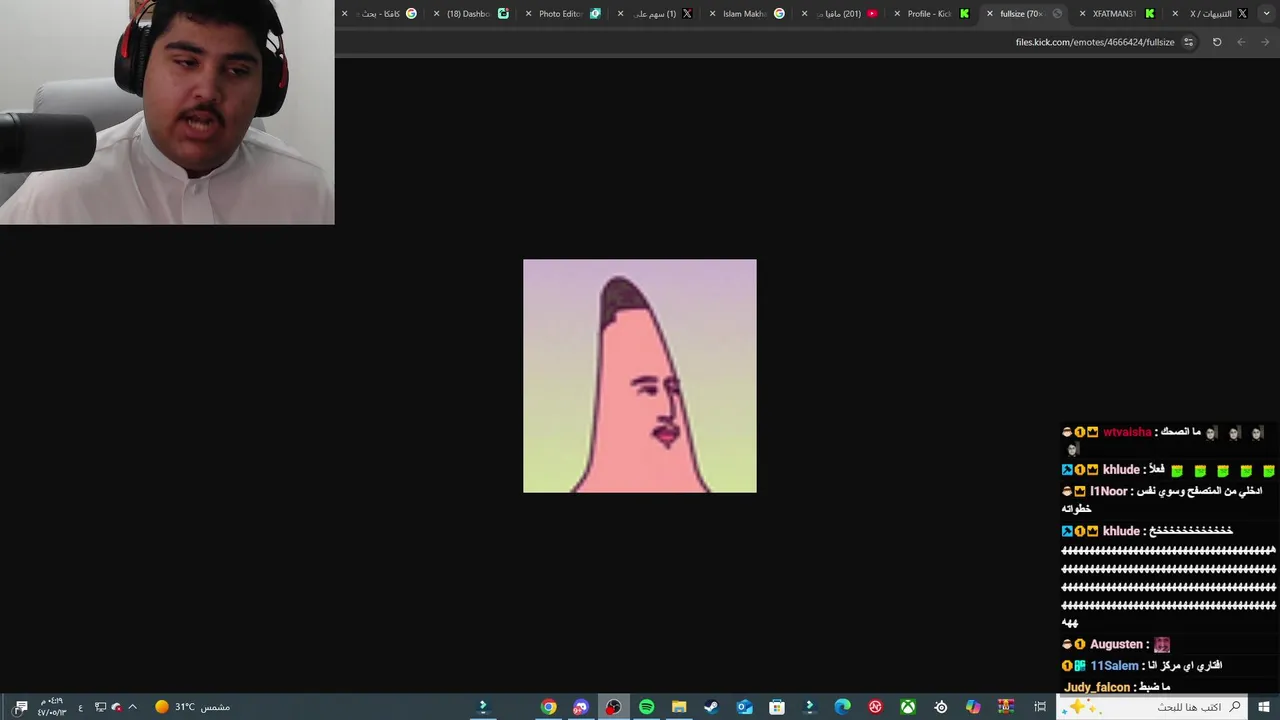This screenshot has width=1280, height=720.
Task: Open the notification center icon
Action: coord(21,707)
